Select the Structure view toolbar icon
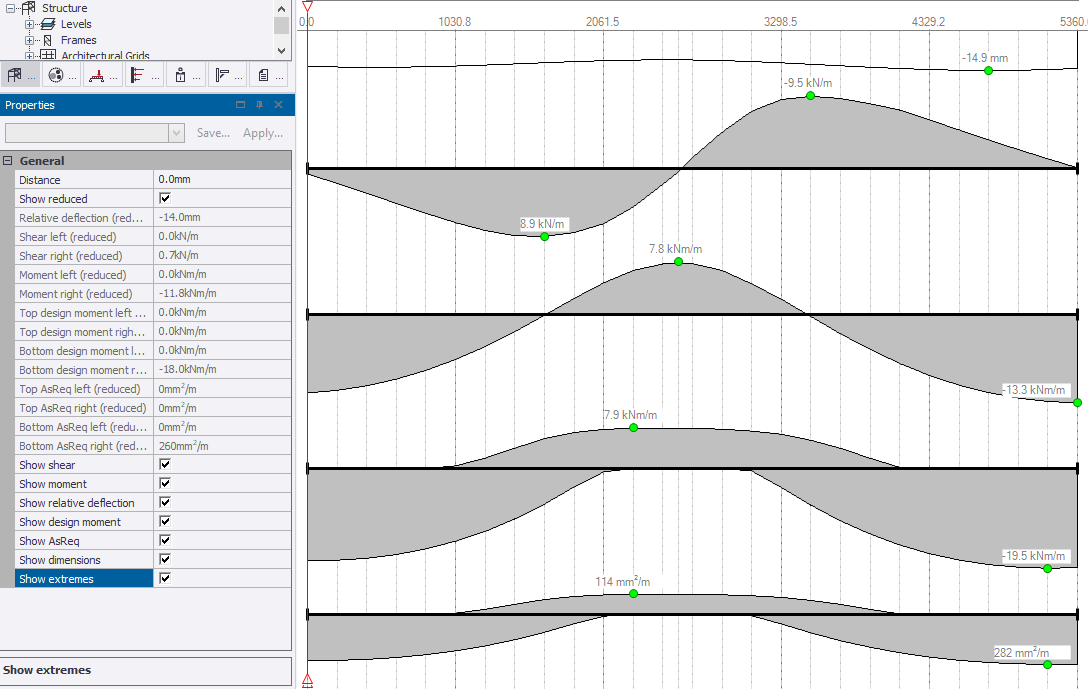 point(14,74)
